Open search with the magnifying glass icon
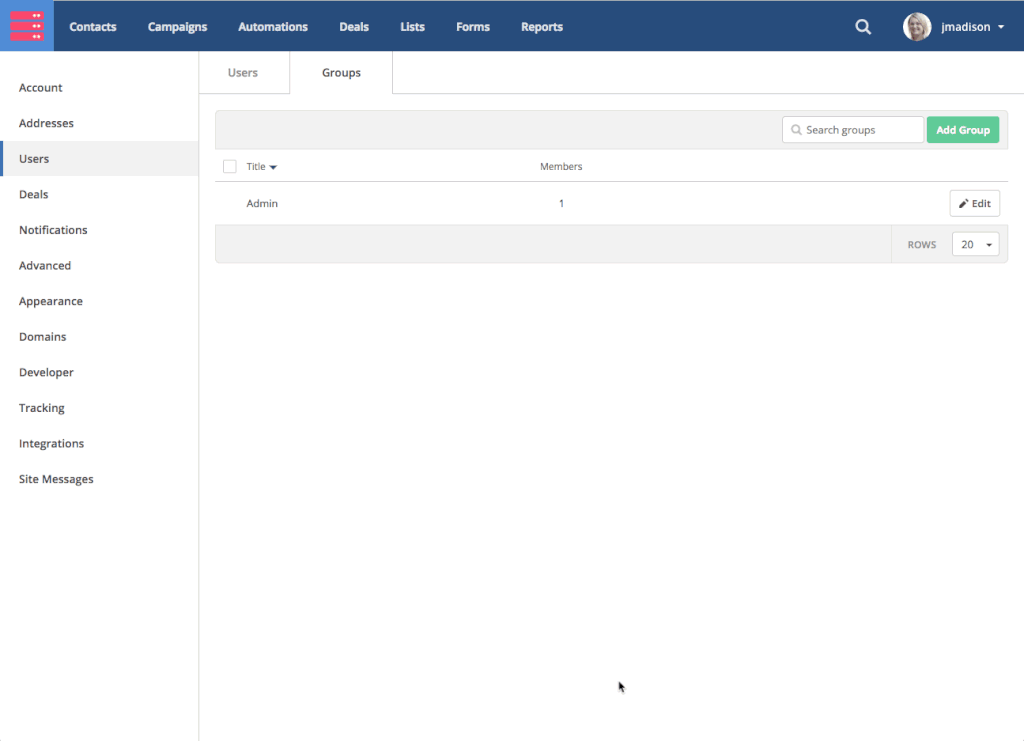This screenshot has width=1024, height=741. tap(863, 27)
